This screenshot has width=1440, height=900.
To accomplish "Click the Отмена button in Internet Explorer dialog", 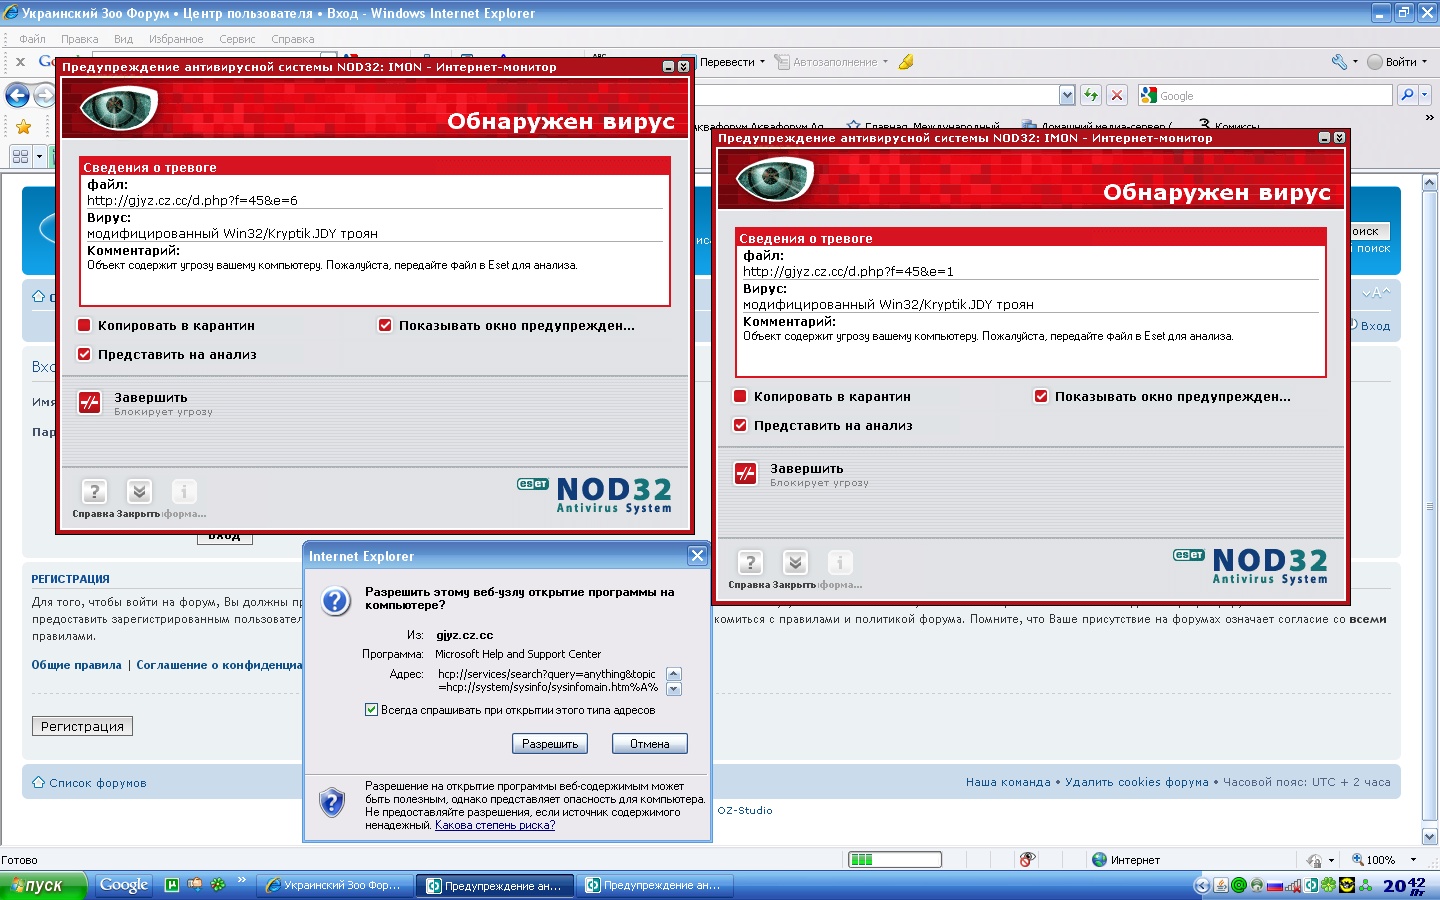I will click(x=649, y=744).
